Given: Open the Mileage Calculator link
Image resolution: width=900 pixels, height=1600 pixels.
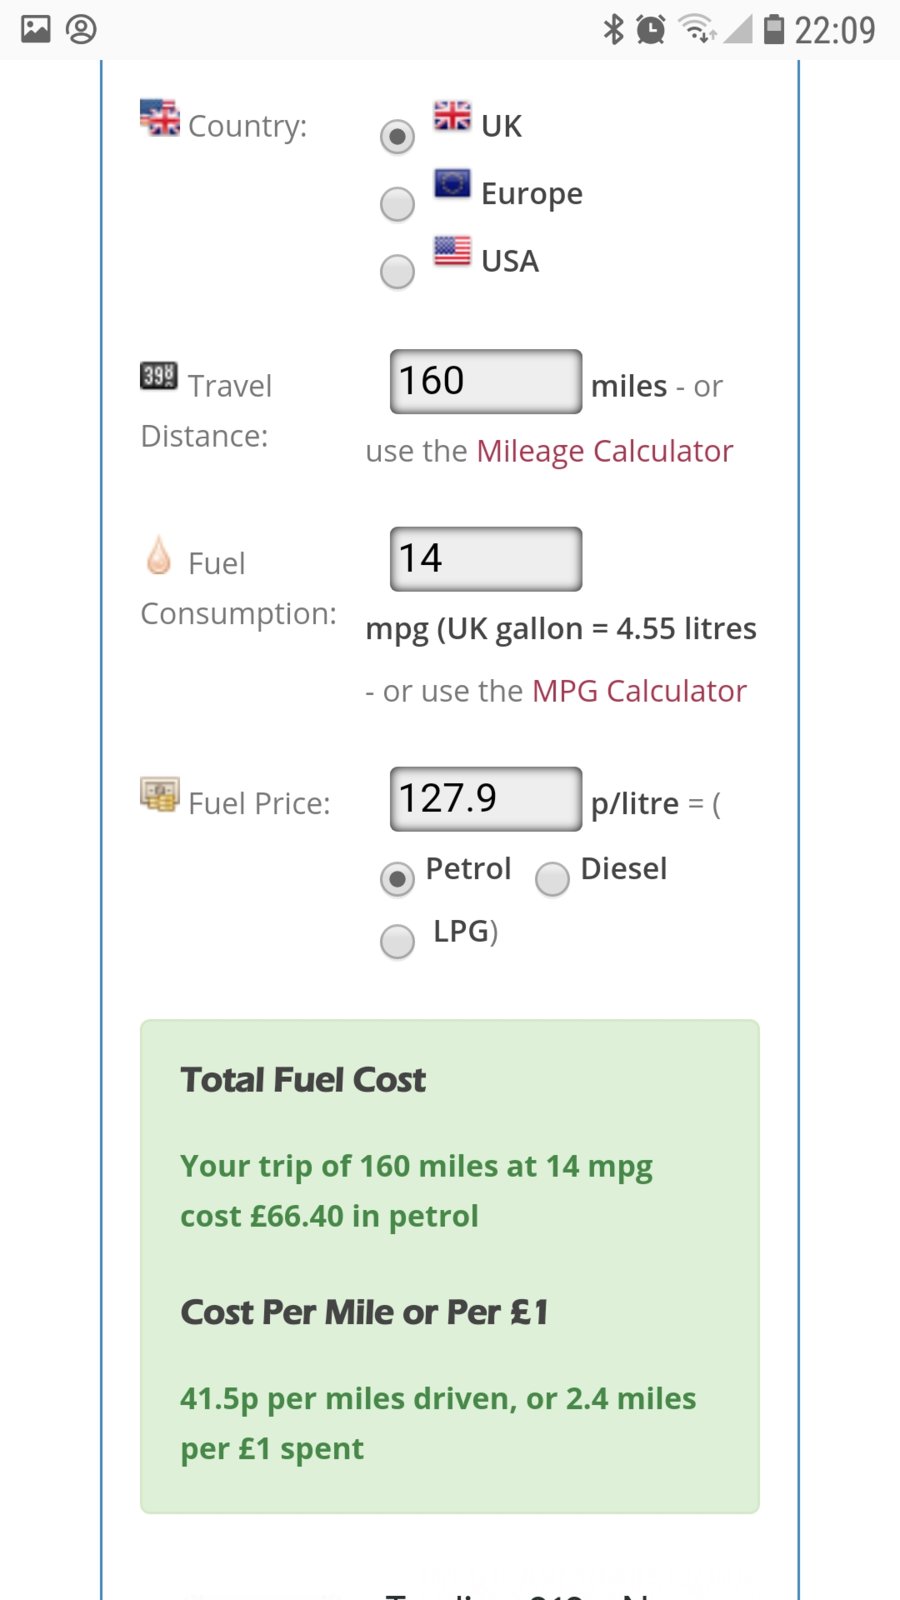Looking at the screenshot, I should [605, 451].
